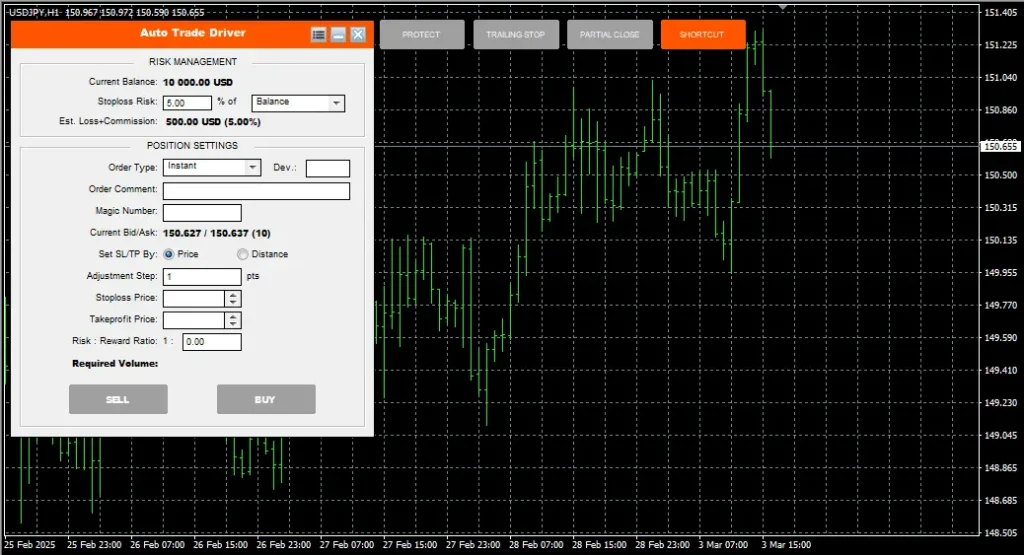Decrease Takeprofit Price with down arrow
The height and width of the screenshot is (555, 1024).
(x=233, y=325)
